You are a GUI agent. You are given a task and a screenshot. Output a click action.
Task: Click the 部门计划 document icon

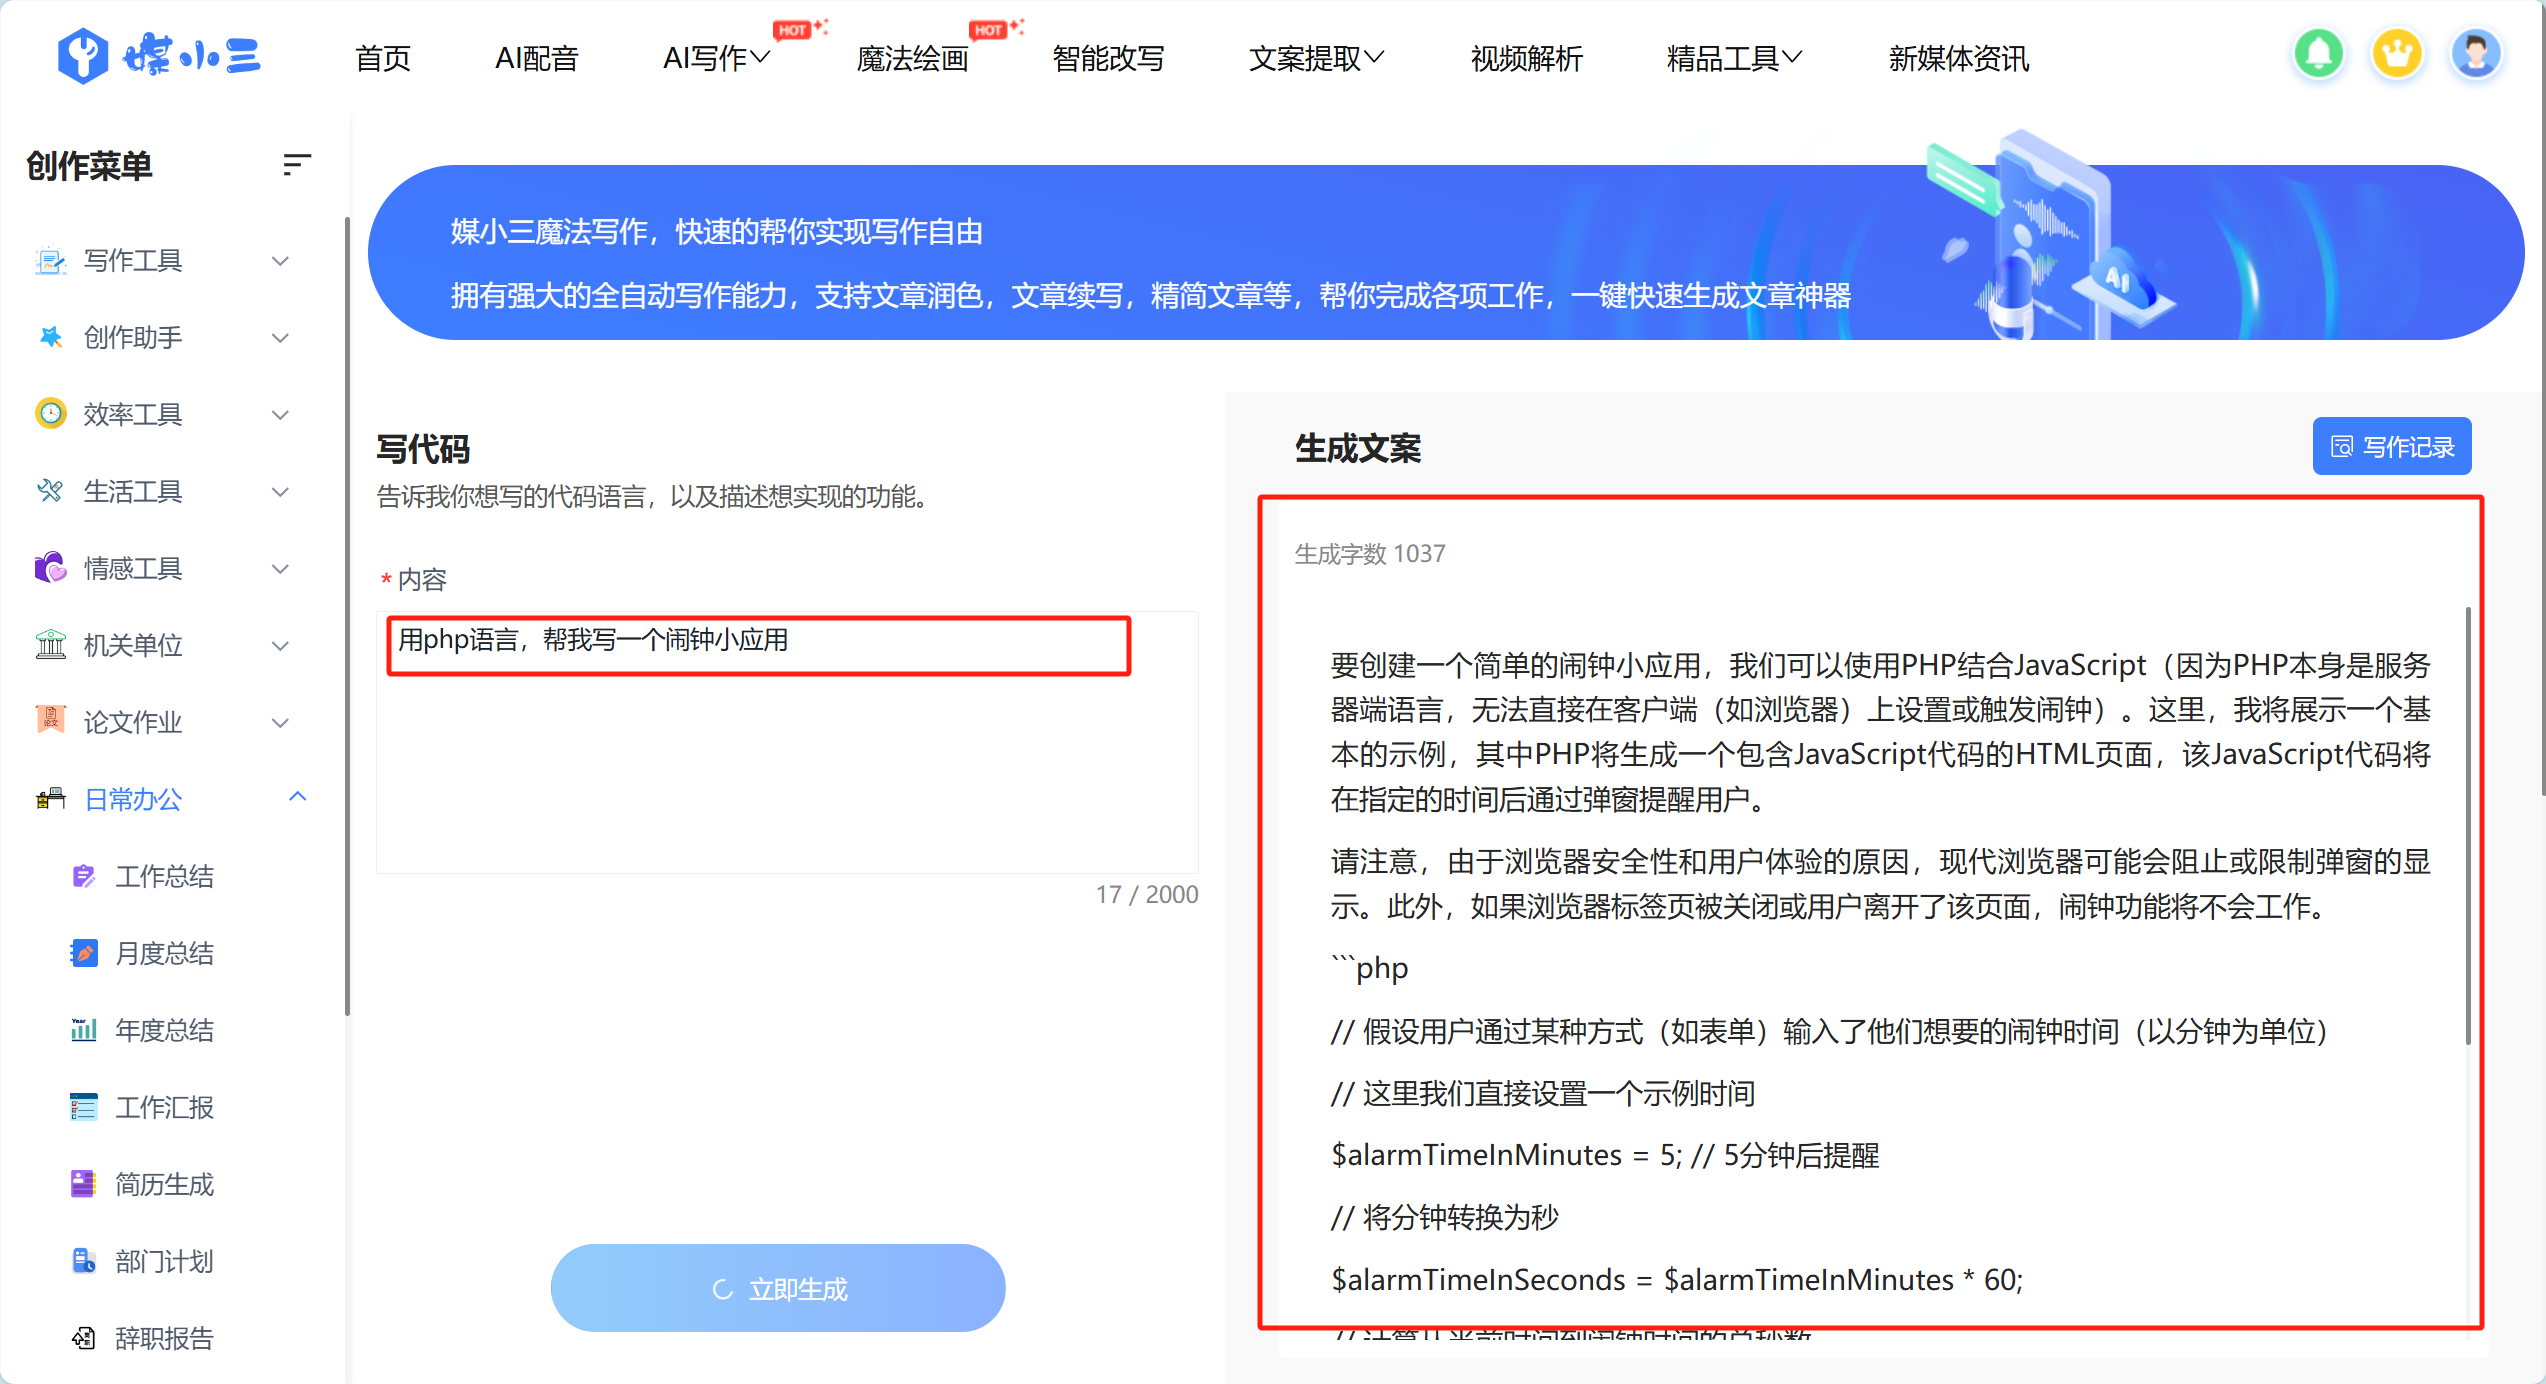point(84,1261)
